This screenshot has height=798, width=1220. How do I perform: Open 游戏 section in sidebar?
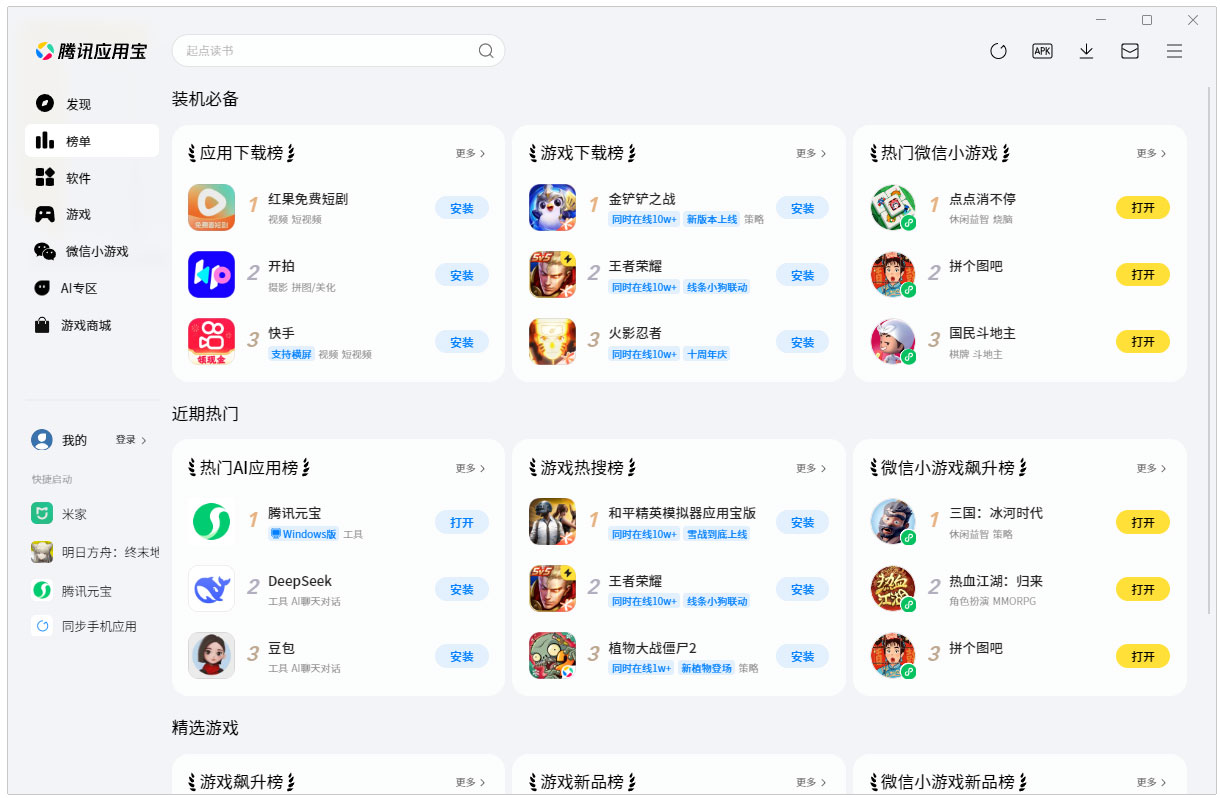[92, 214]
